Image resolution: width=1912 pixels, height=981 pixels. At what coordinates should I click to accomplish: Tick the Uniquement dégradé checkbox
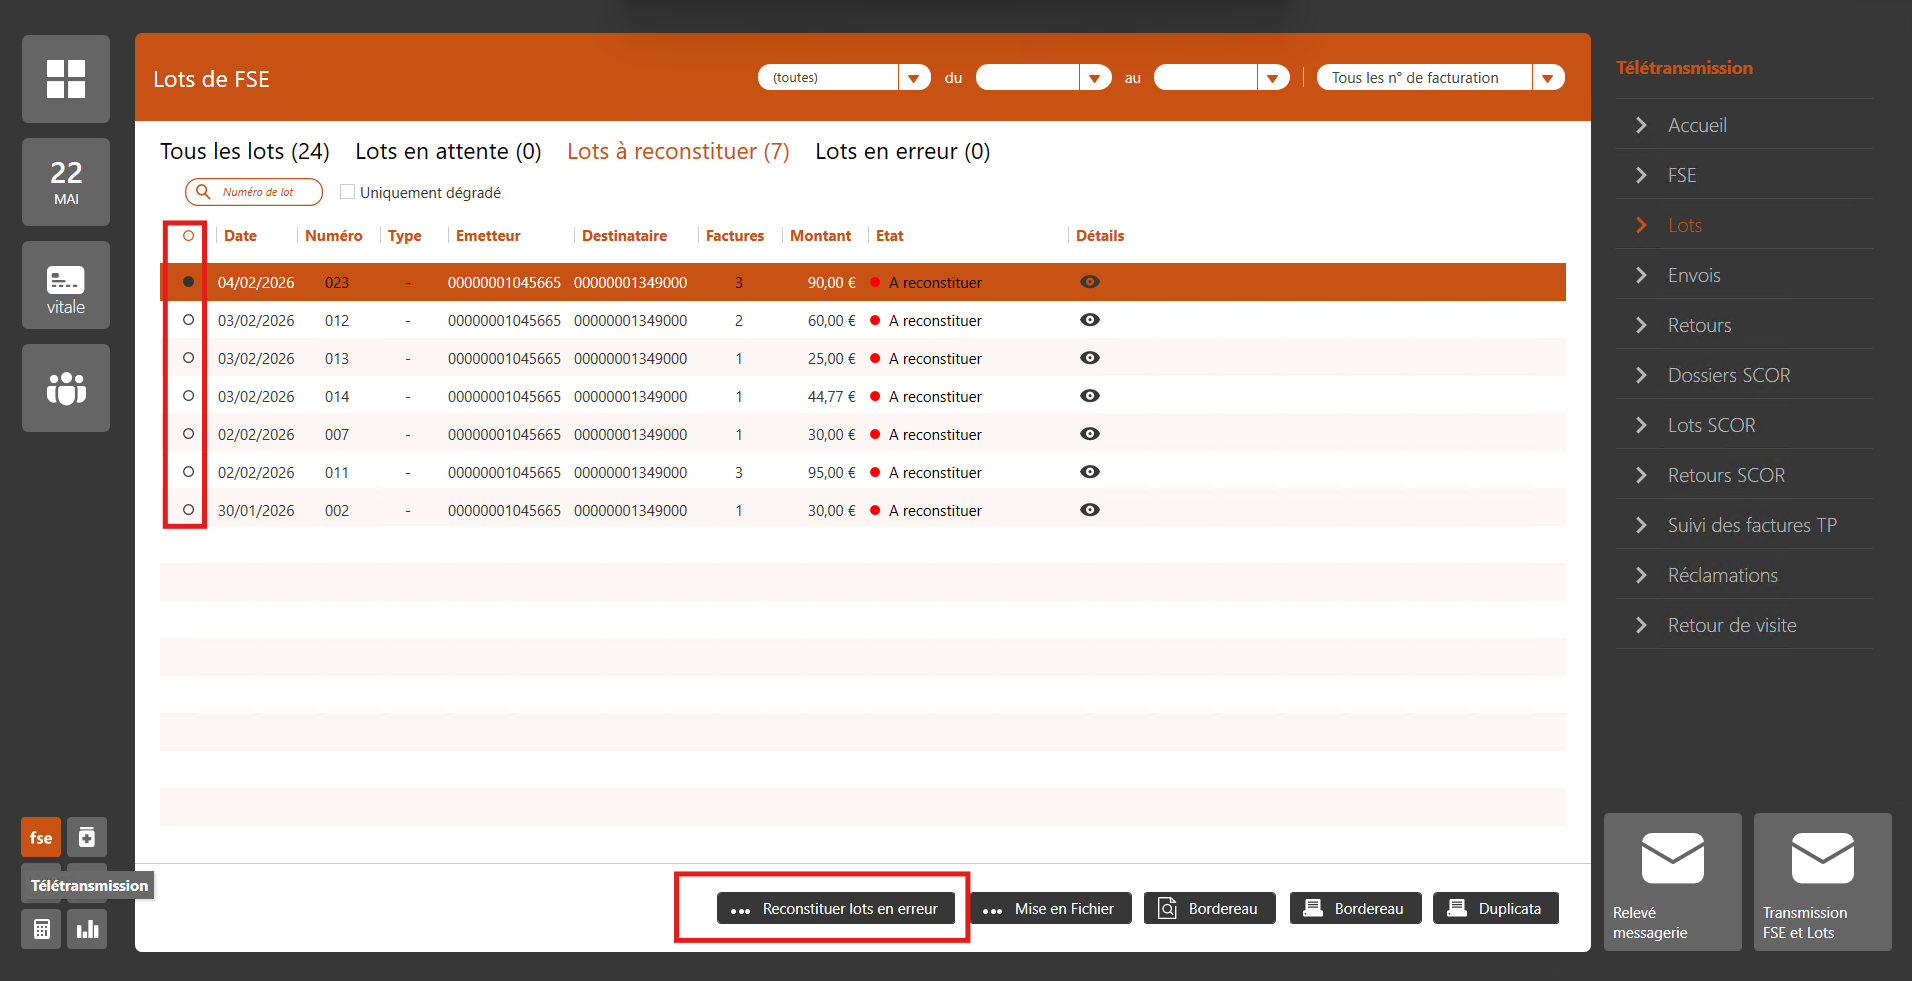(348, 191)
